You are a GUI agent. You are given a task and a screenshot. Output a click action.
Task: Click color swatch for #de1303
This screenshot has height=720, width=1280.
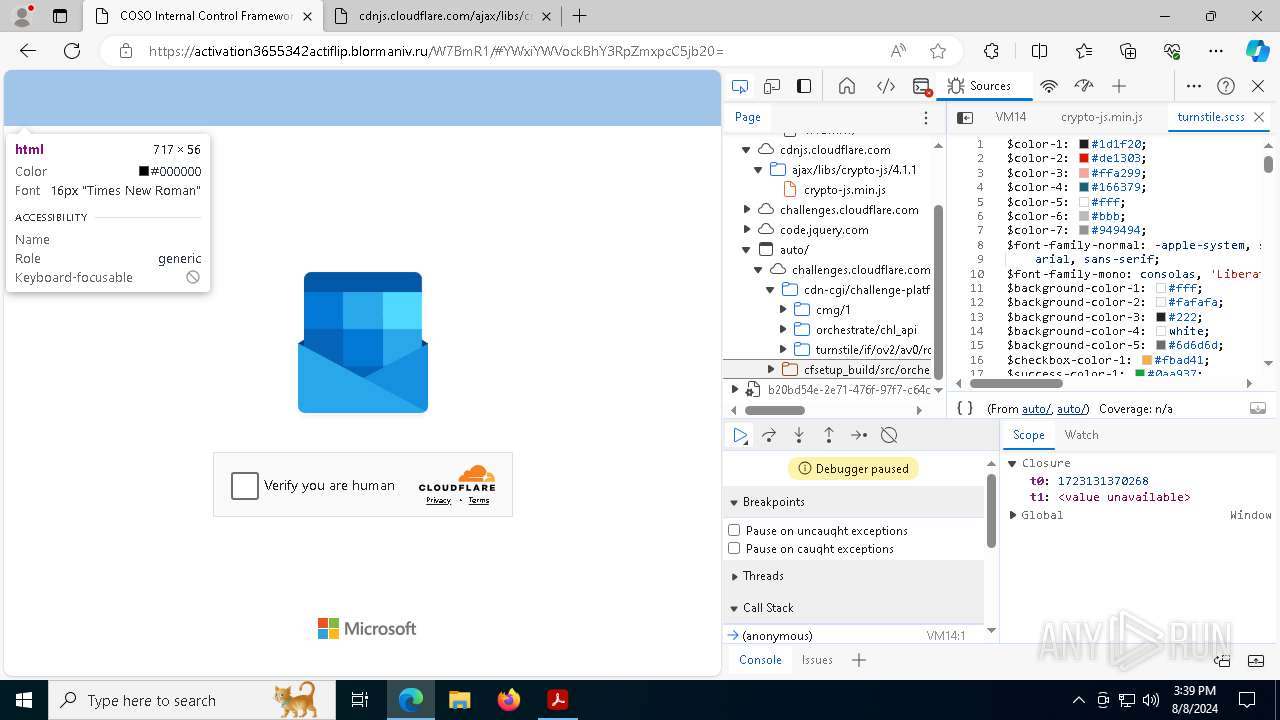pyautogui.click(x=1084, y=158)
